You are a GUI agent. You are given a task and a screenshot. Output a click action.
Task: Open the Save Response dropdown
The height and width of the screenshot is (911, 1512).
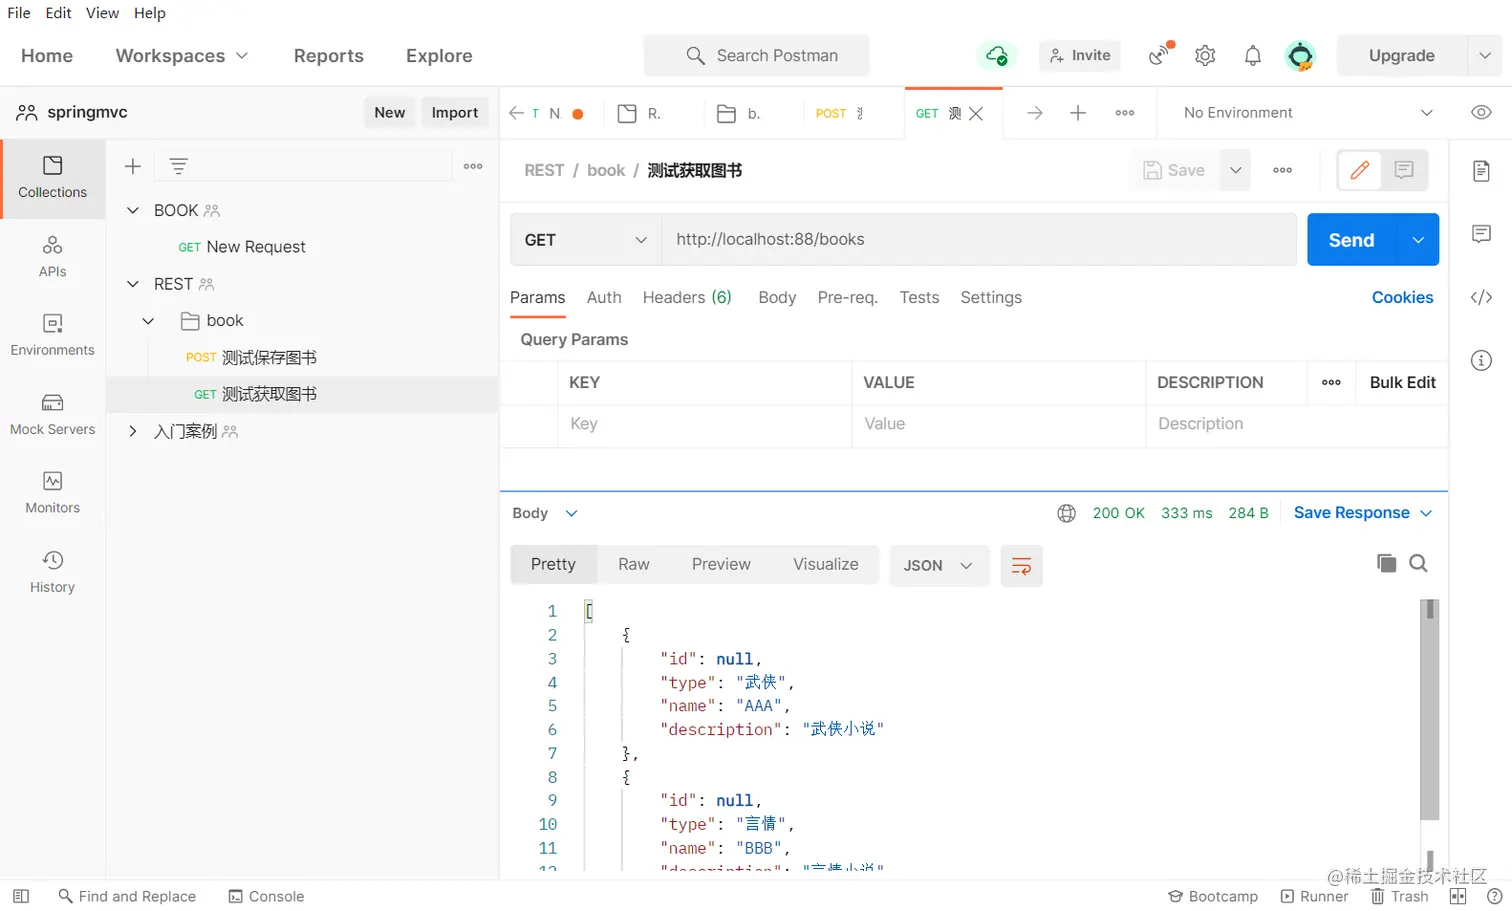click(x=1363, y=513)
